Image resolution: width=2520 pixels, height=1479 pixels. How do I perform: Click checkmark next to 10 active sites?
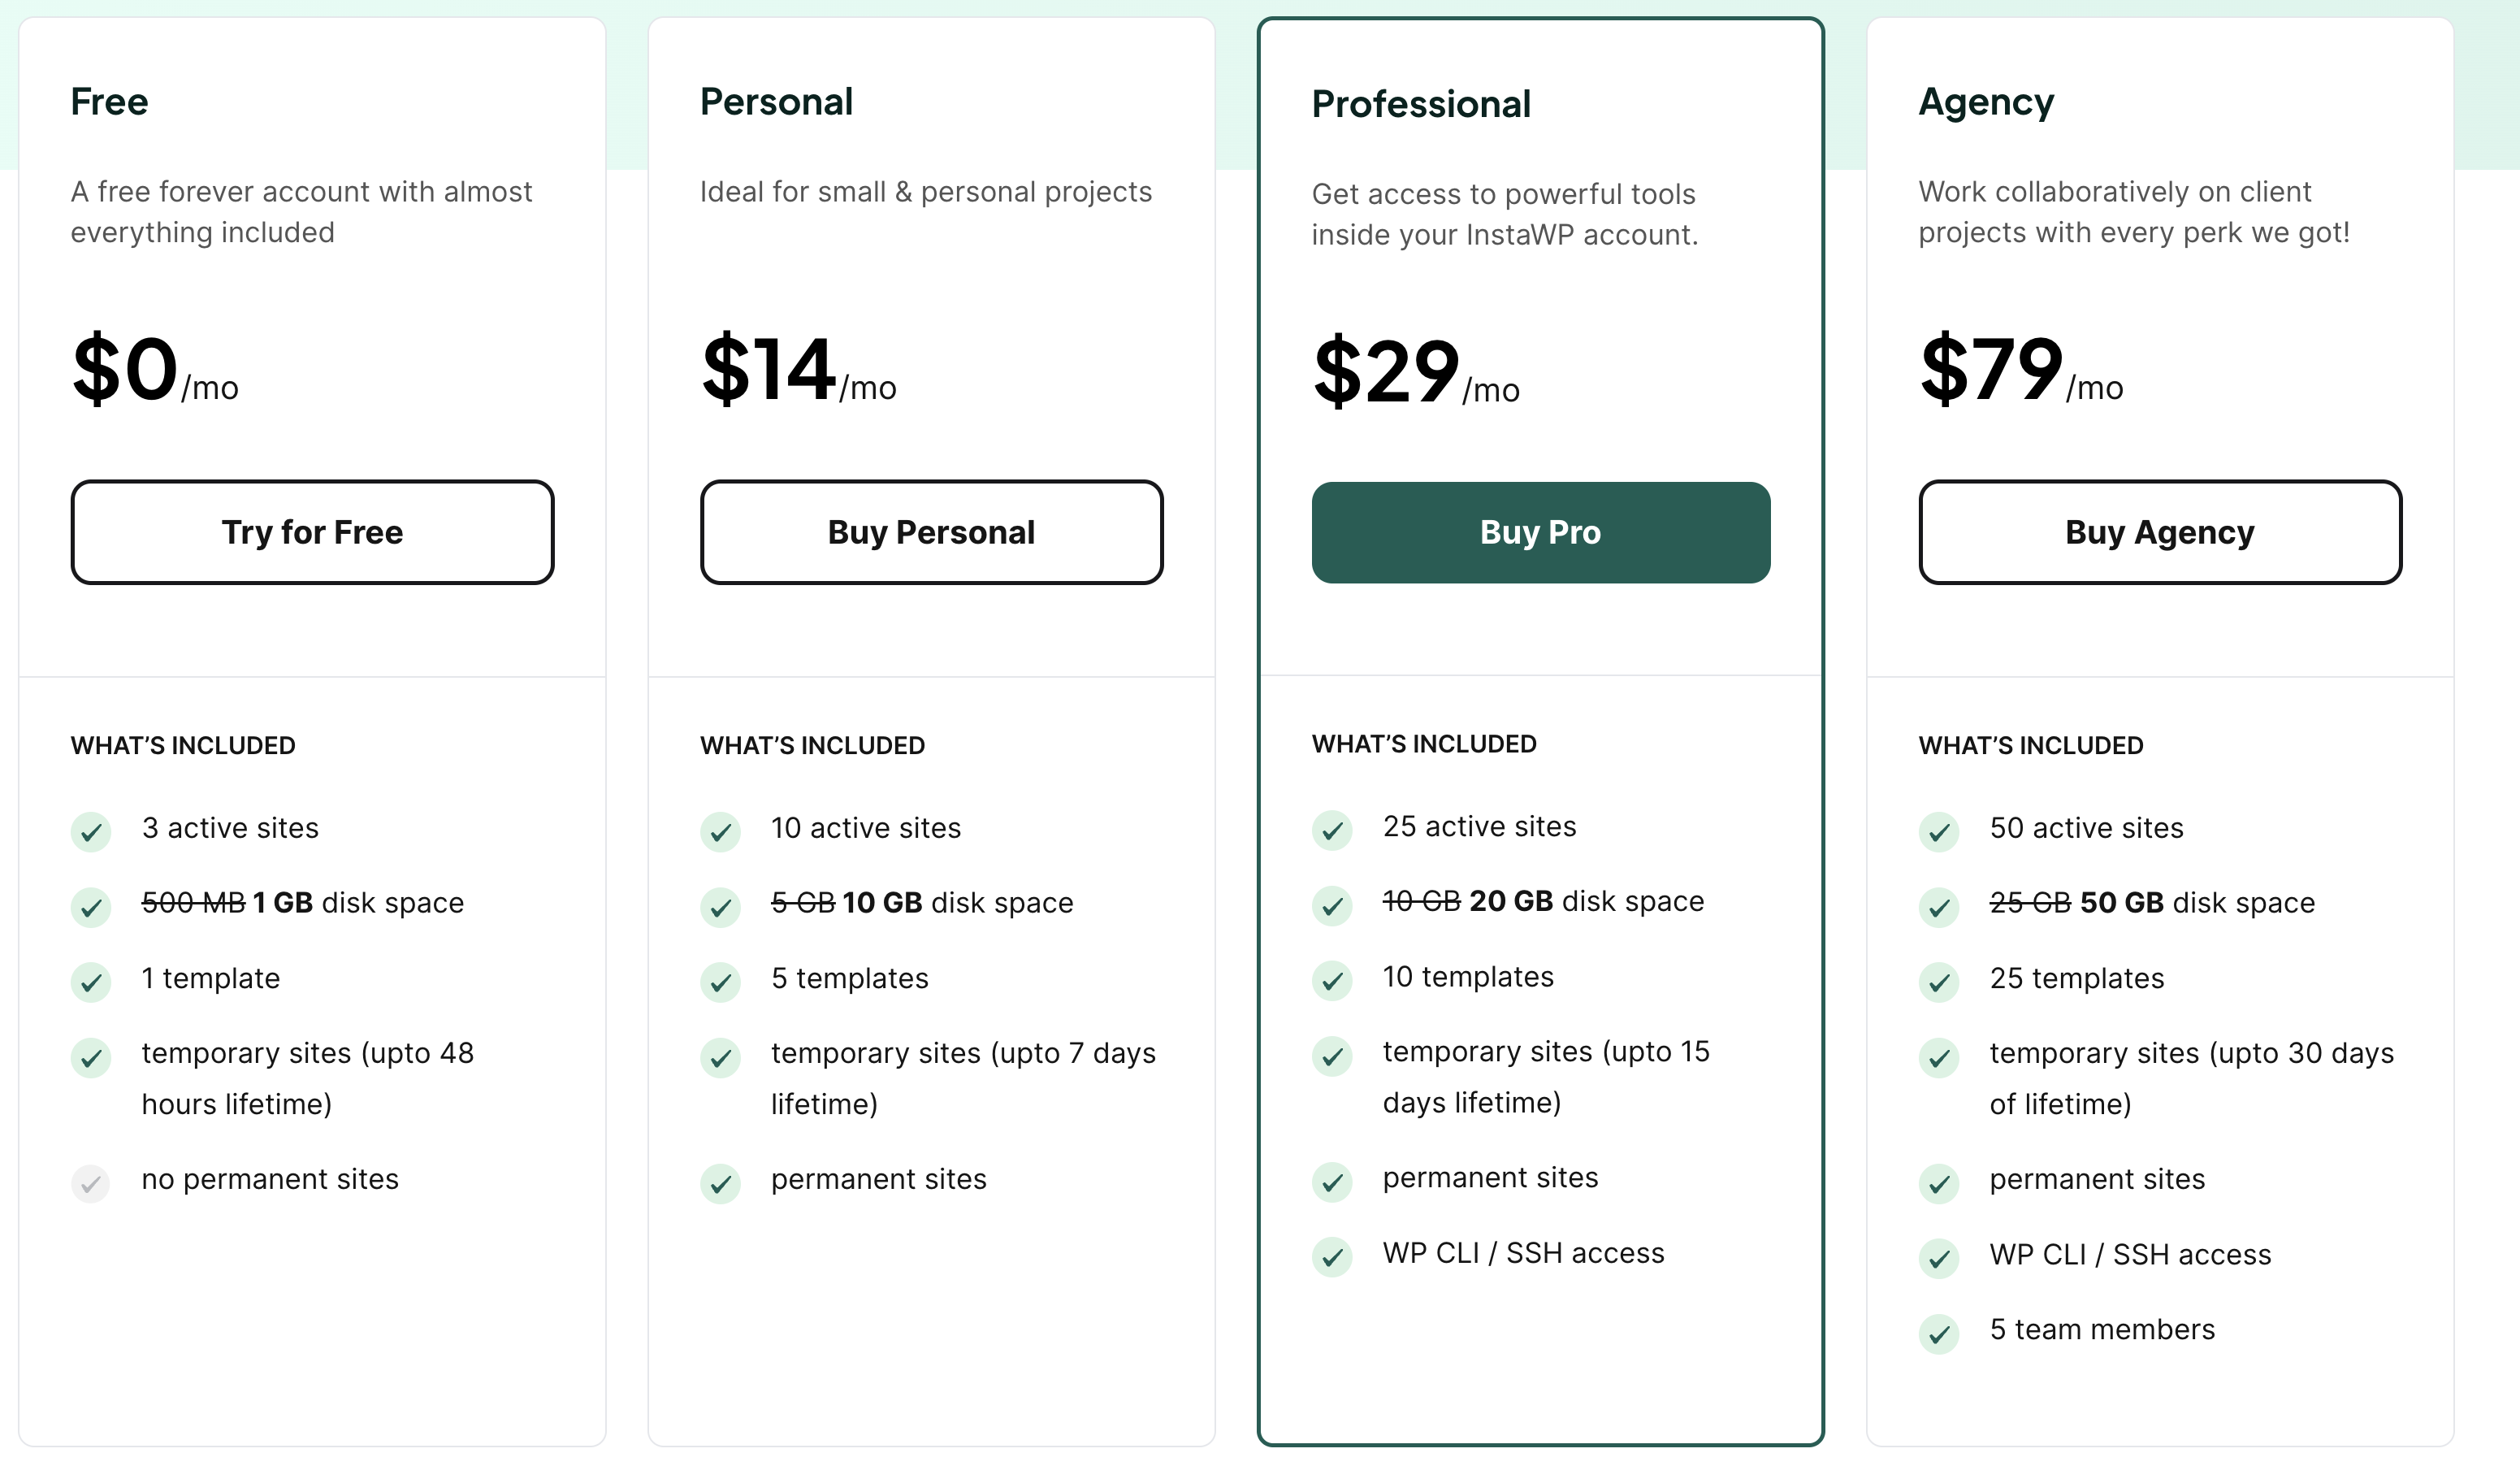(x=720, y=831)
